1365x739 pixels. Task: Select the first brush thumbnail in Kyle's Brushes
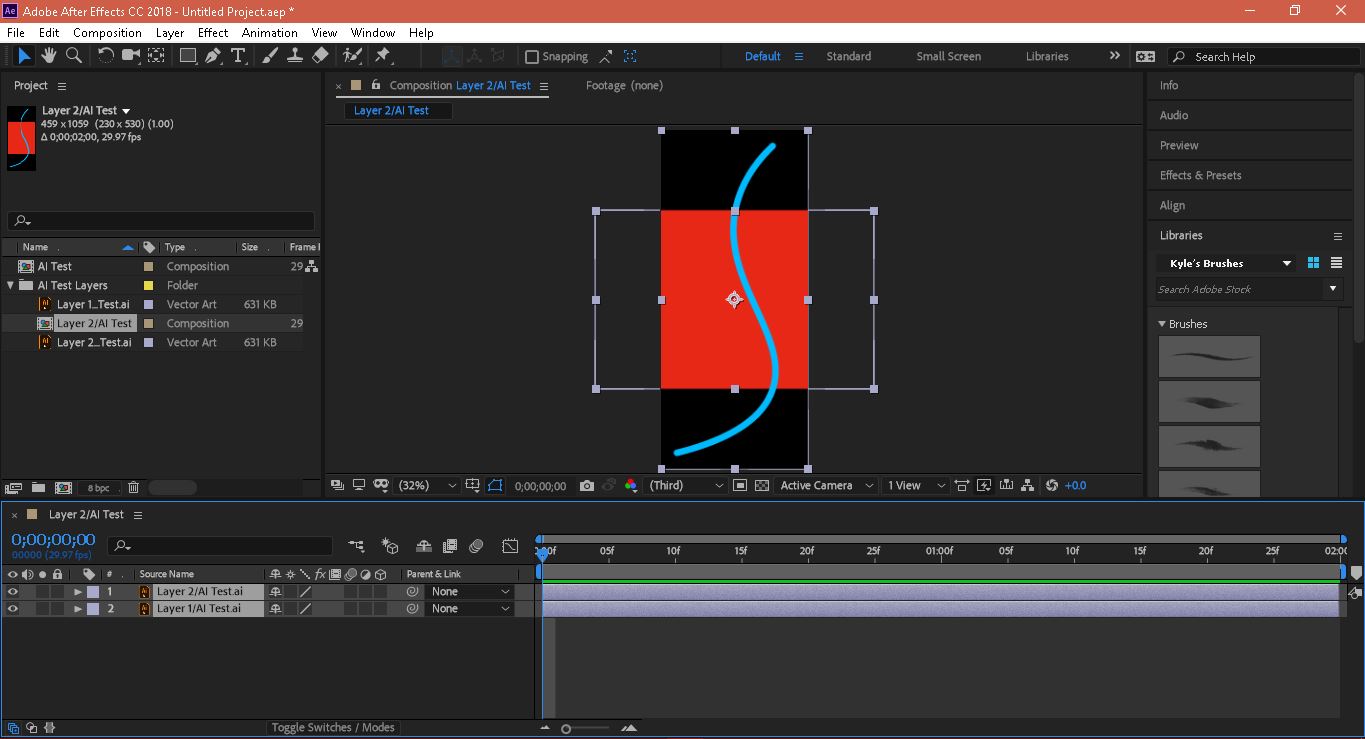point(1209,356)
